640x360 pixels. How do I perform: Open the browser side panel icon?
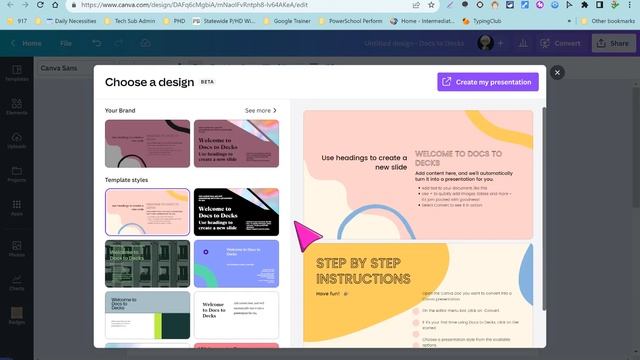(599, 5)
